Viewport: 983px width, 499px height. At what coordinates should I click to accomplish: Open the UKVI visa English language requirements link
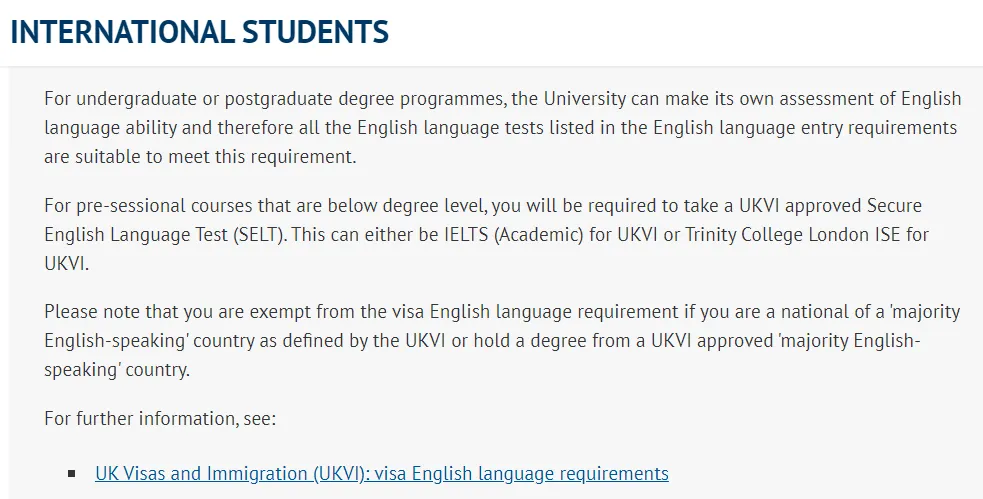(x=382, y=473)
